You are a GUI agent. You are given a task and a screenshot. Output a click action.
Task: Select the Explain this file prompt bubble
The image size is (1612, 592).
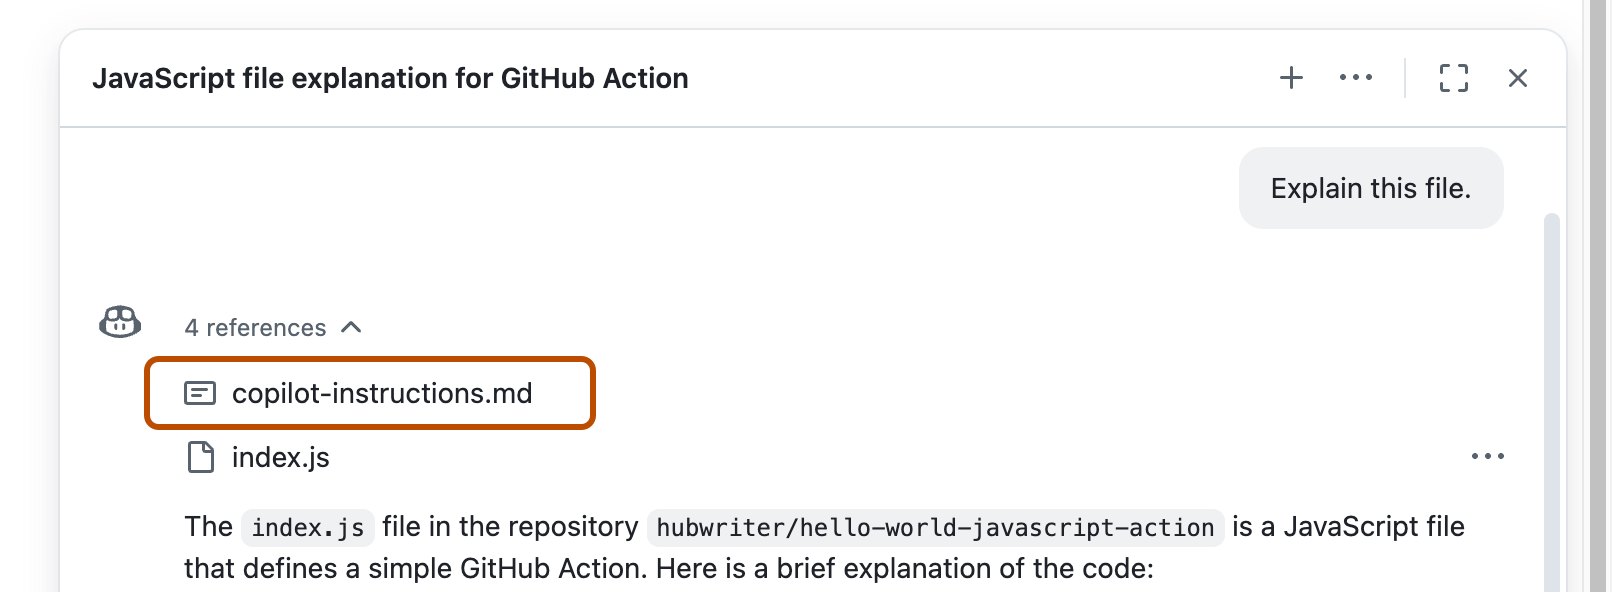[1370, 188]
